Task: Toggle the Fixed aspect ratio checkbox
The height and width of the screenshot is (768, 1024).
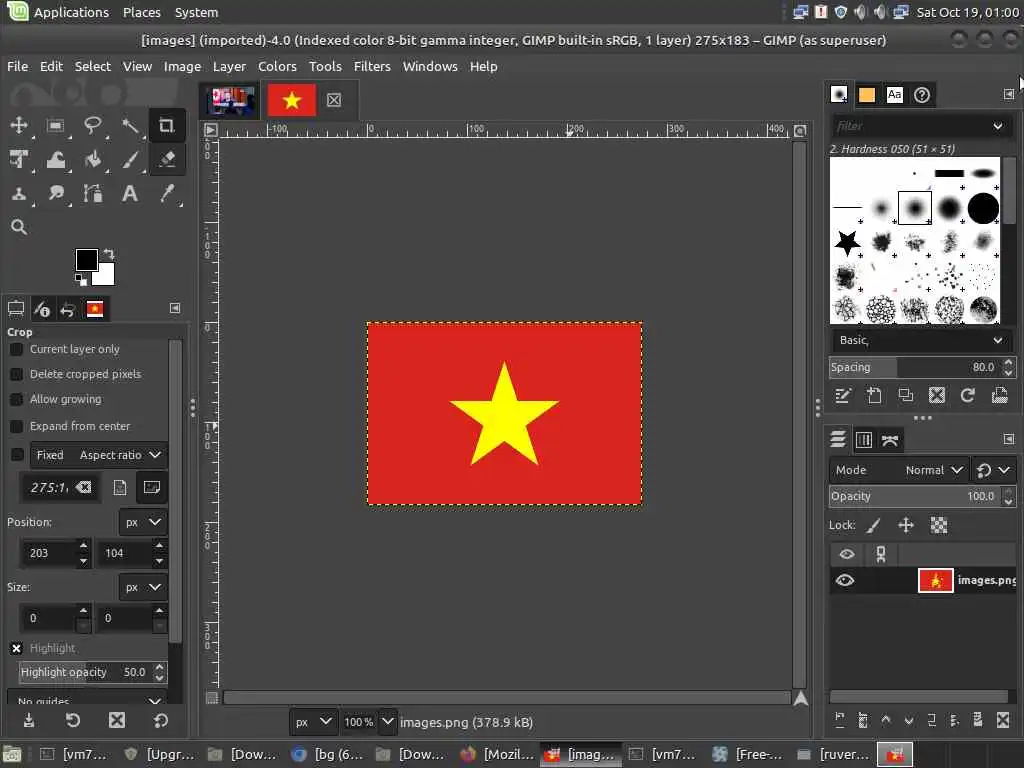Action: pyautogui.click(x=18, y=455)
